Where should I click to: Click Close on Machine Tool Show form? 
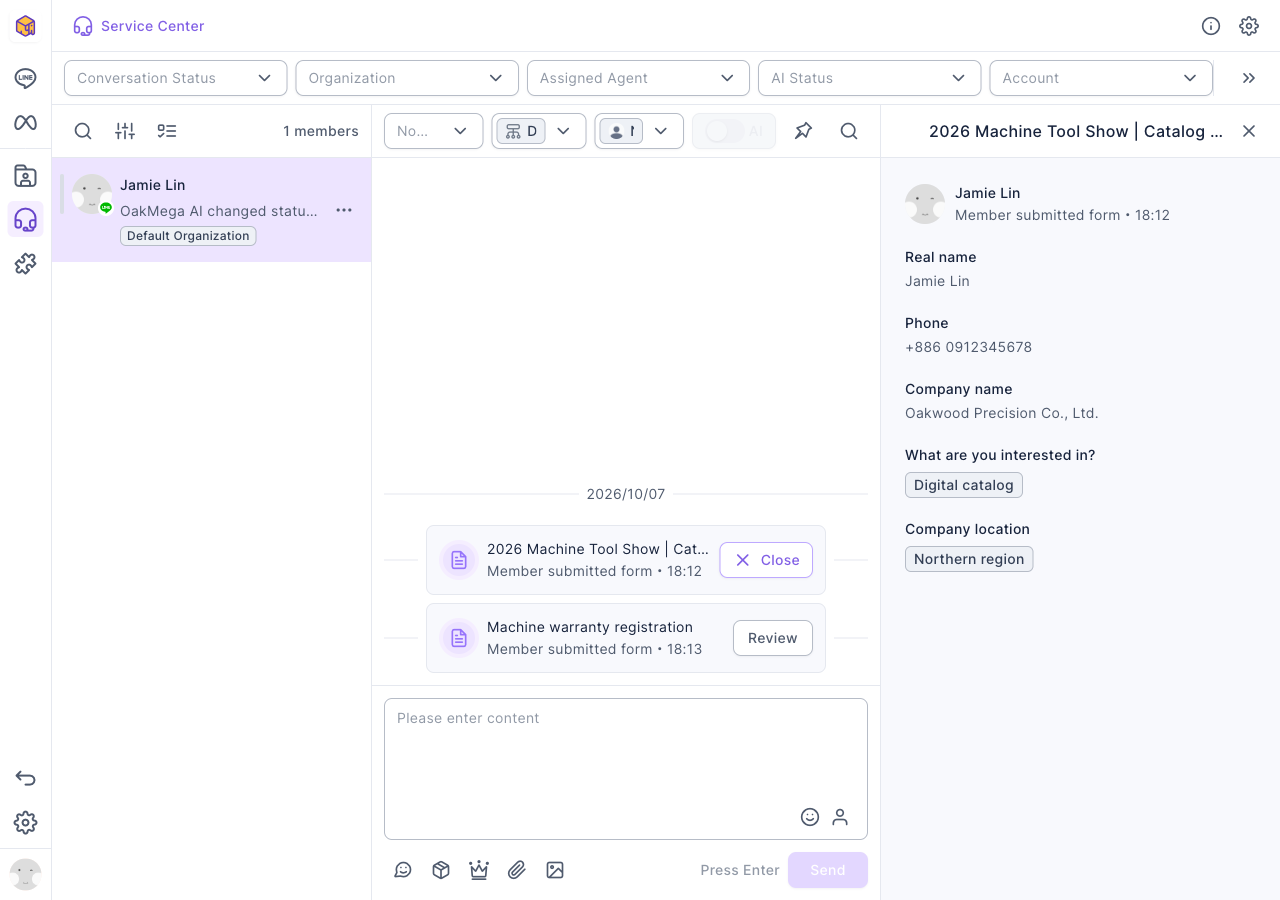[766, 560]
